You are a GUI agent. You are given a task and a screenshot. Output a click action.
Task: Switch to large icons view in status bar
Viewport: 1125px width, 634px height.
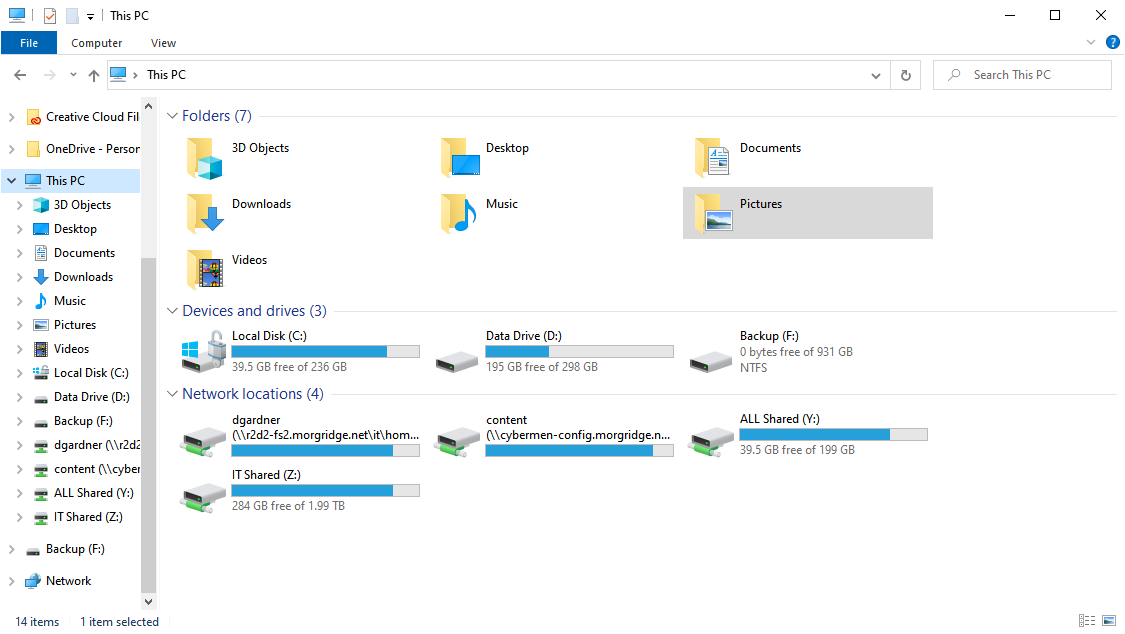(x=1109, y=621)
